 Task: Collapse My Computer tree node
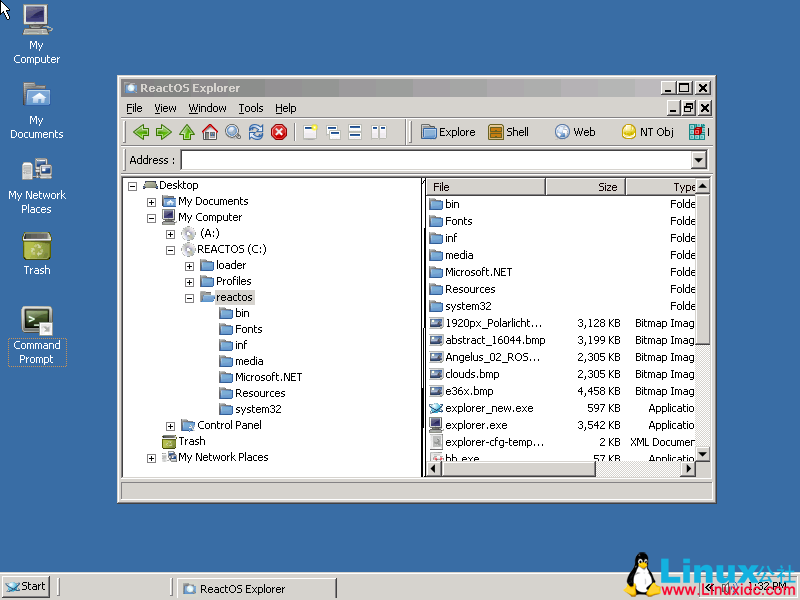pos(152,218)
